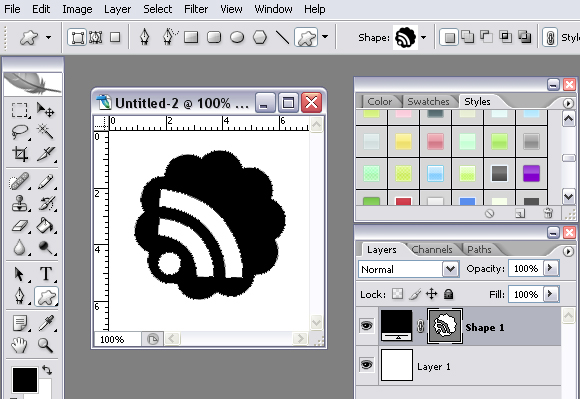580x399 pixels.
Task: Choose Line shape in options bar
Action: (x=283, y=37)
